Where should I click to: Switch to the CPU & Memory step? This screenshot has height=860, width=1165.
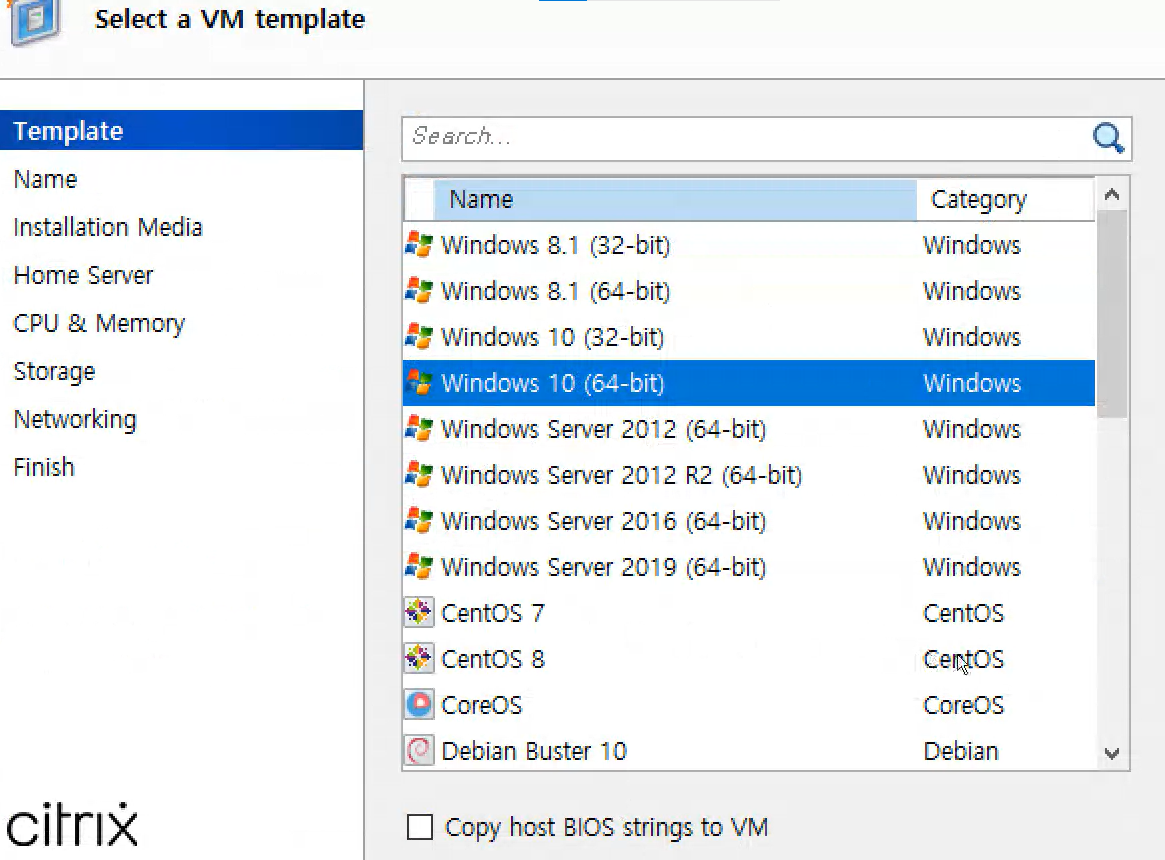click(99, 323)
